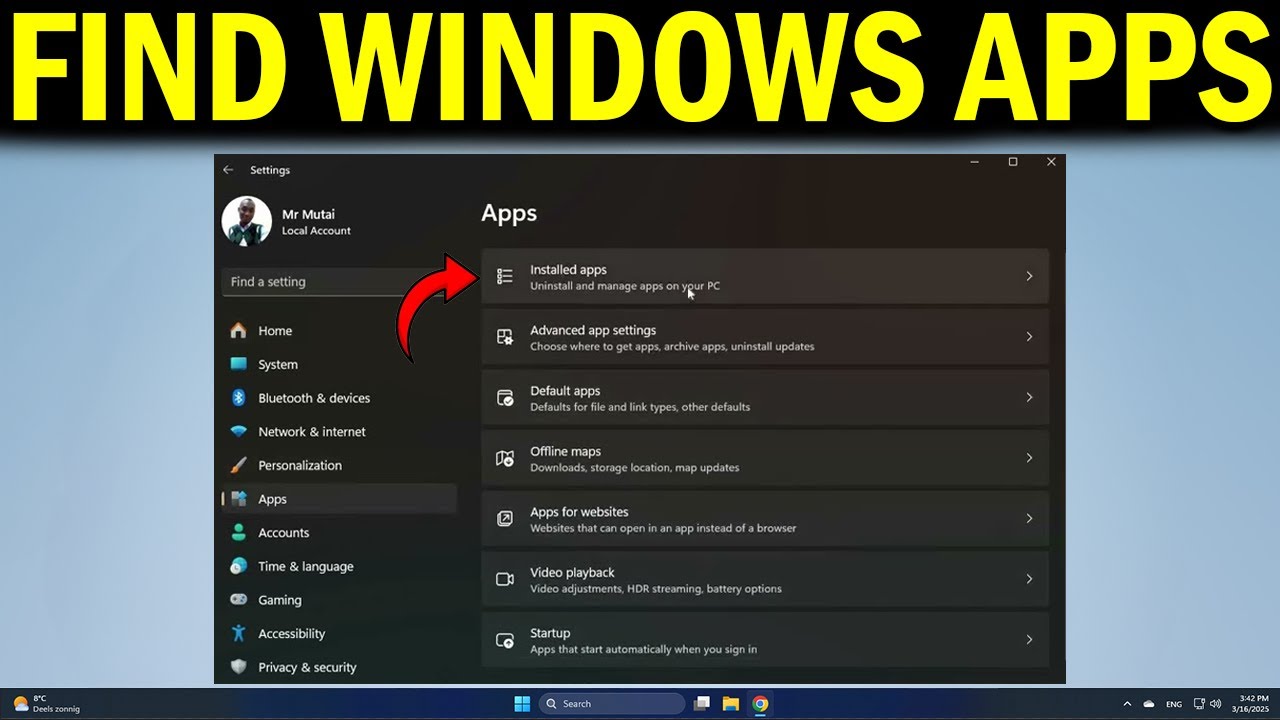Click Apps that start automatically text
The image size is (1280, 720).
tap(643, 649)
